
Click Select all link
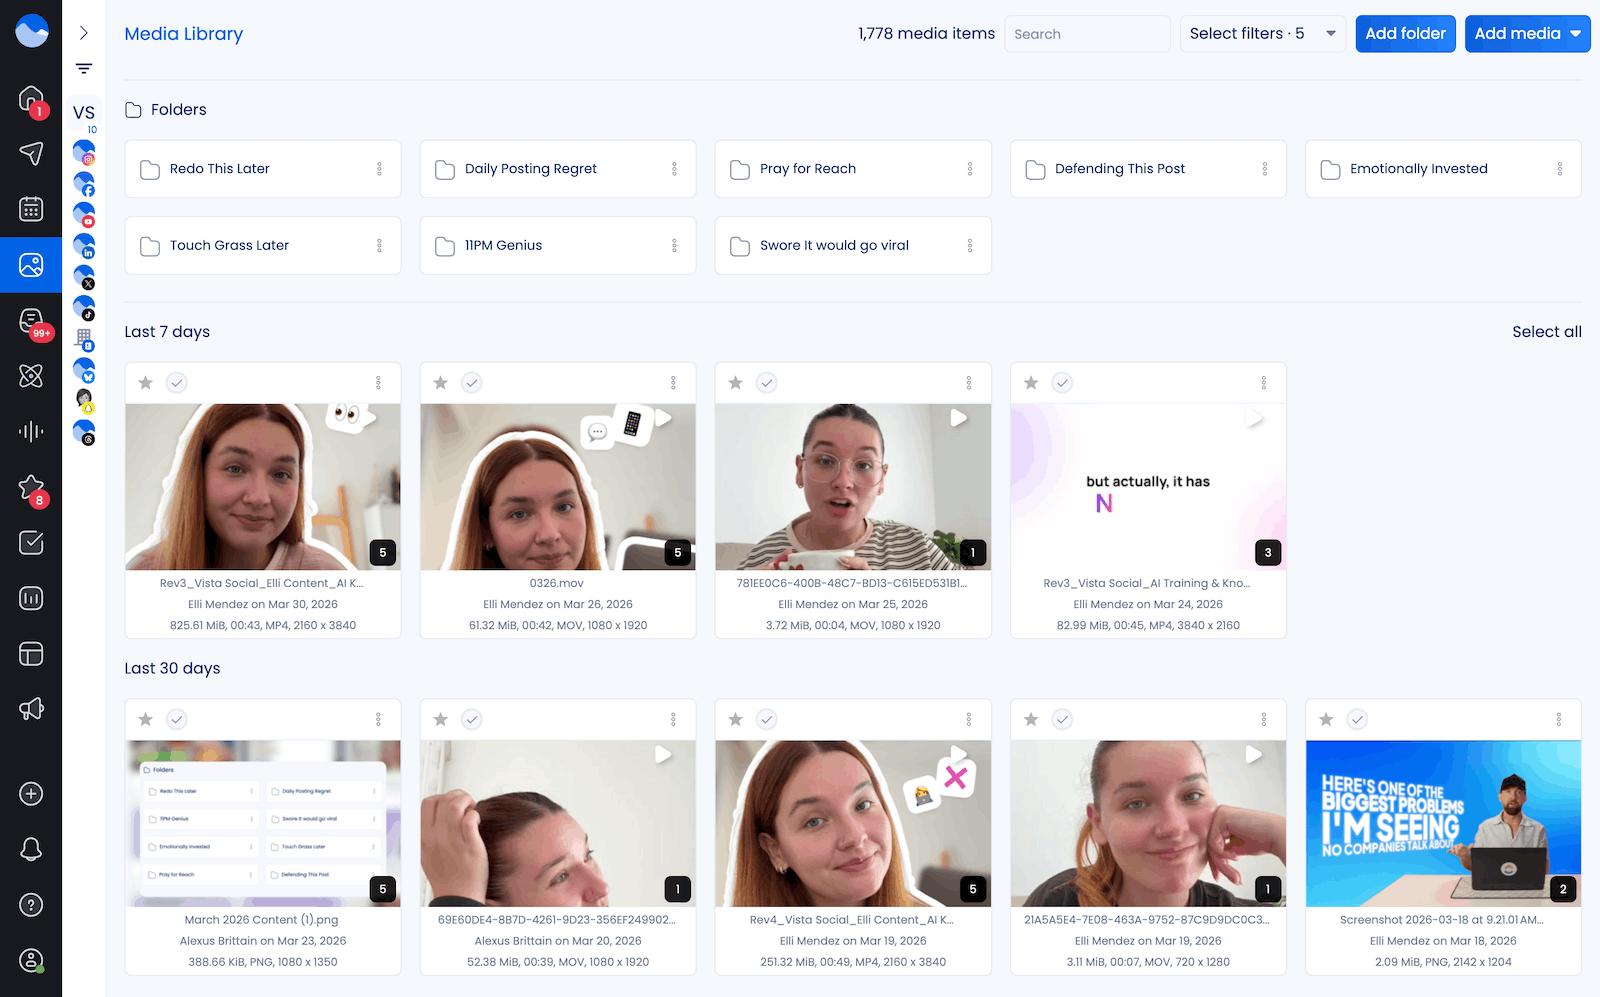click(x=1546, y=332)
